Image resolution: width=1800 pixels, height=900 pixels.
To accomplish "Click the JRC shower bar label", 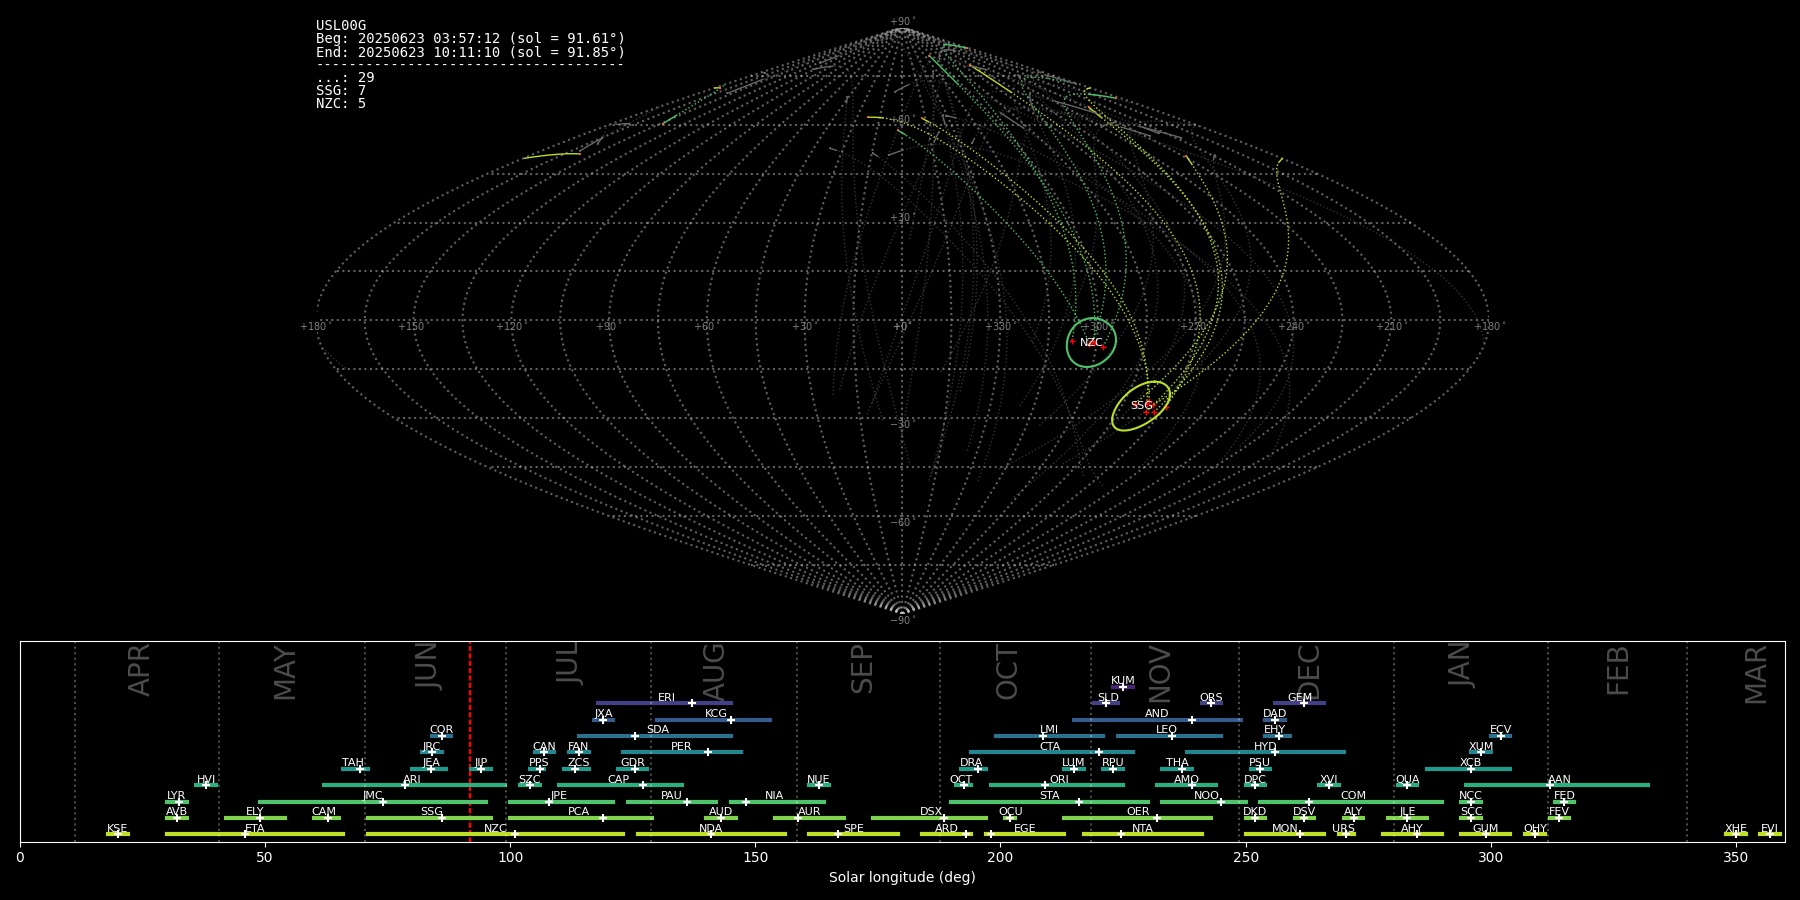I will [x=431, y=747].
